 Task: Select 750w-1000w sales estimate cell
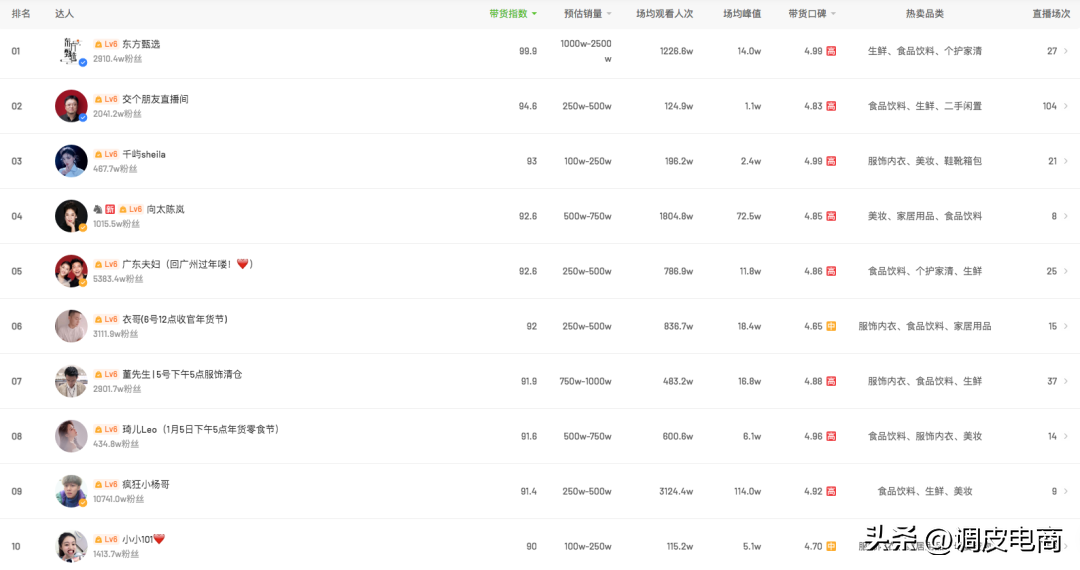(x=585, y=381)
